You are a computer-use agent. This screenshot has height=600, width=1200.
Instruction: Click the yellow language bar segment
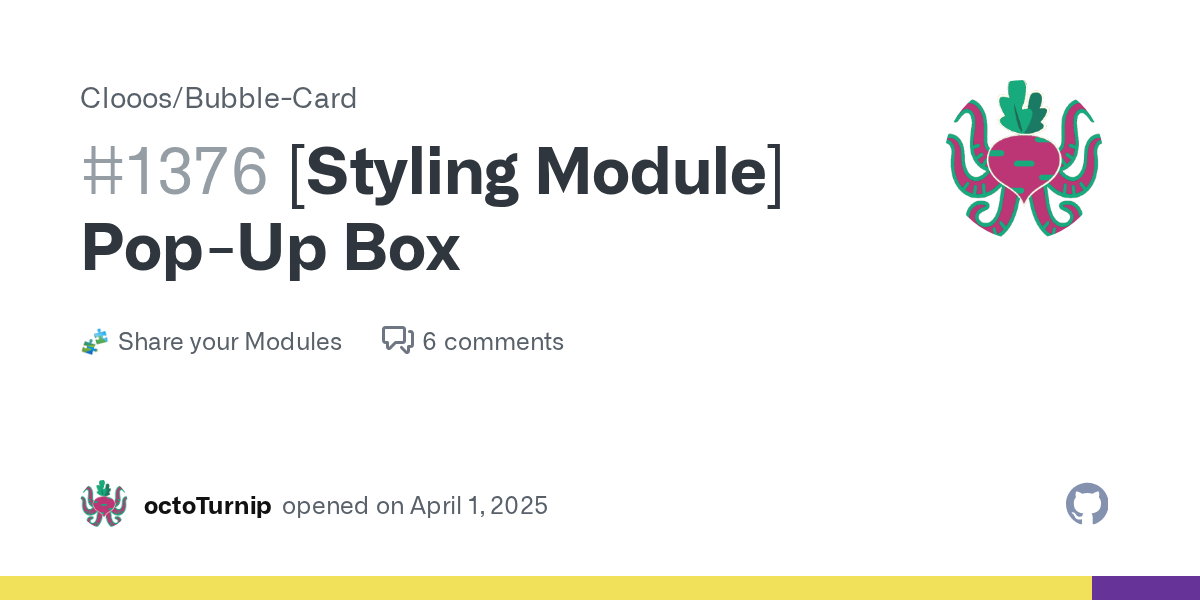(x=546, y=588)
